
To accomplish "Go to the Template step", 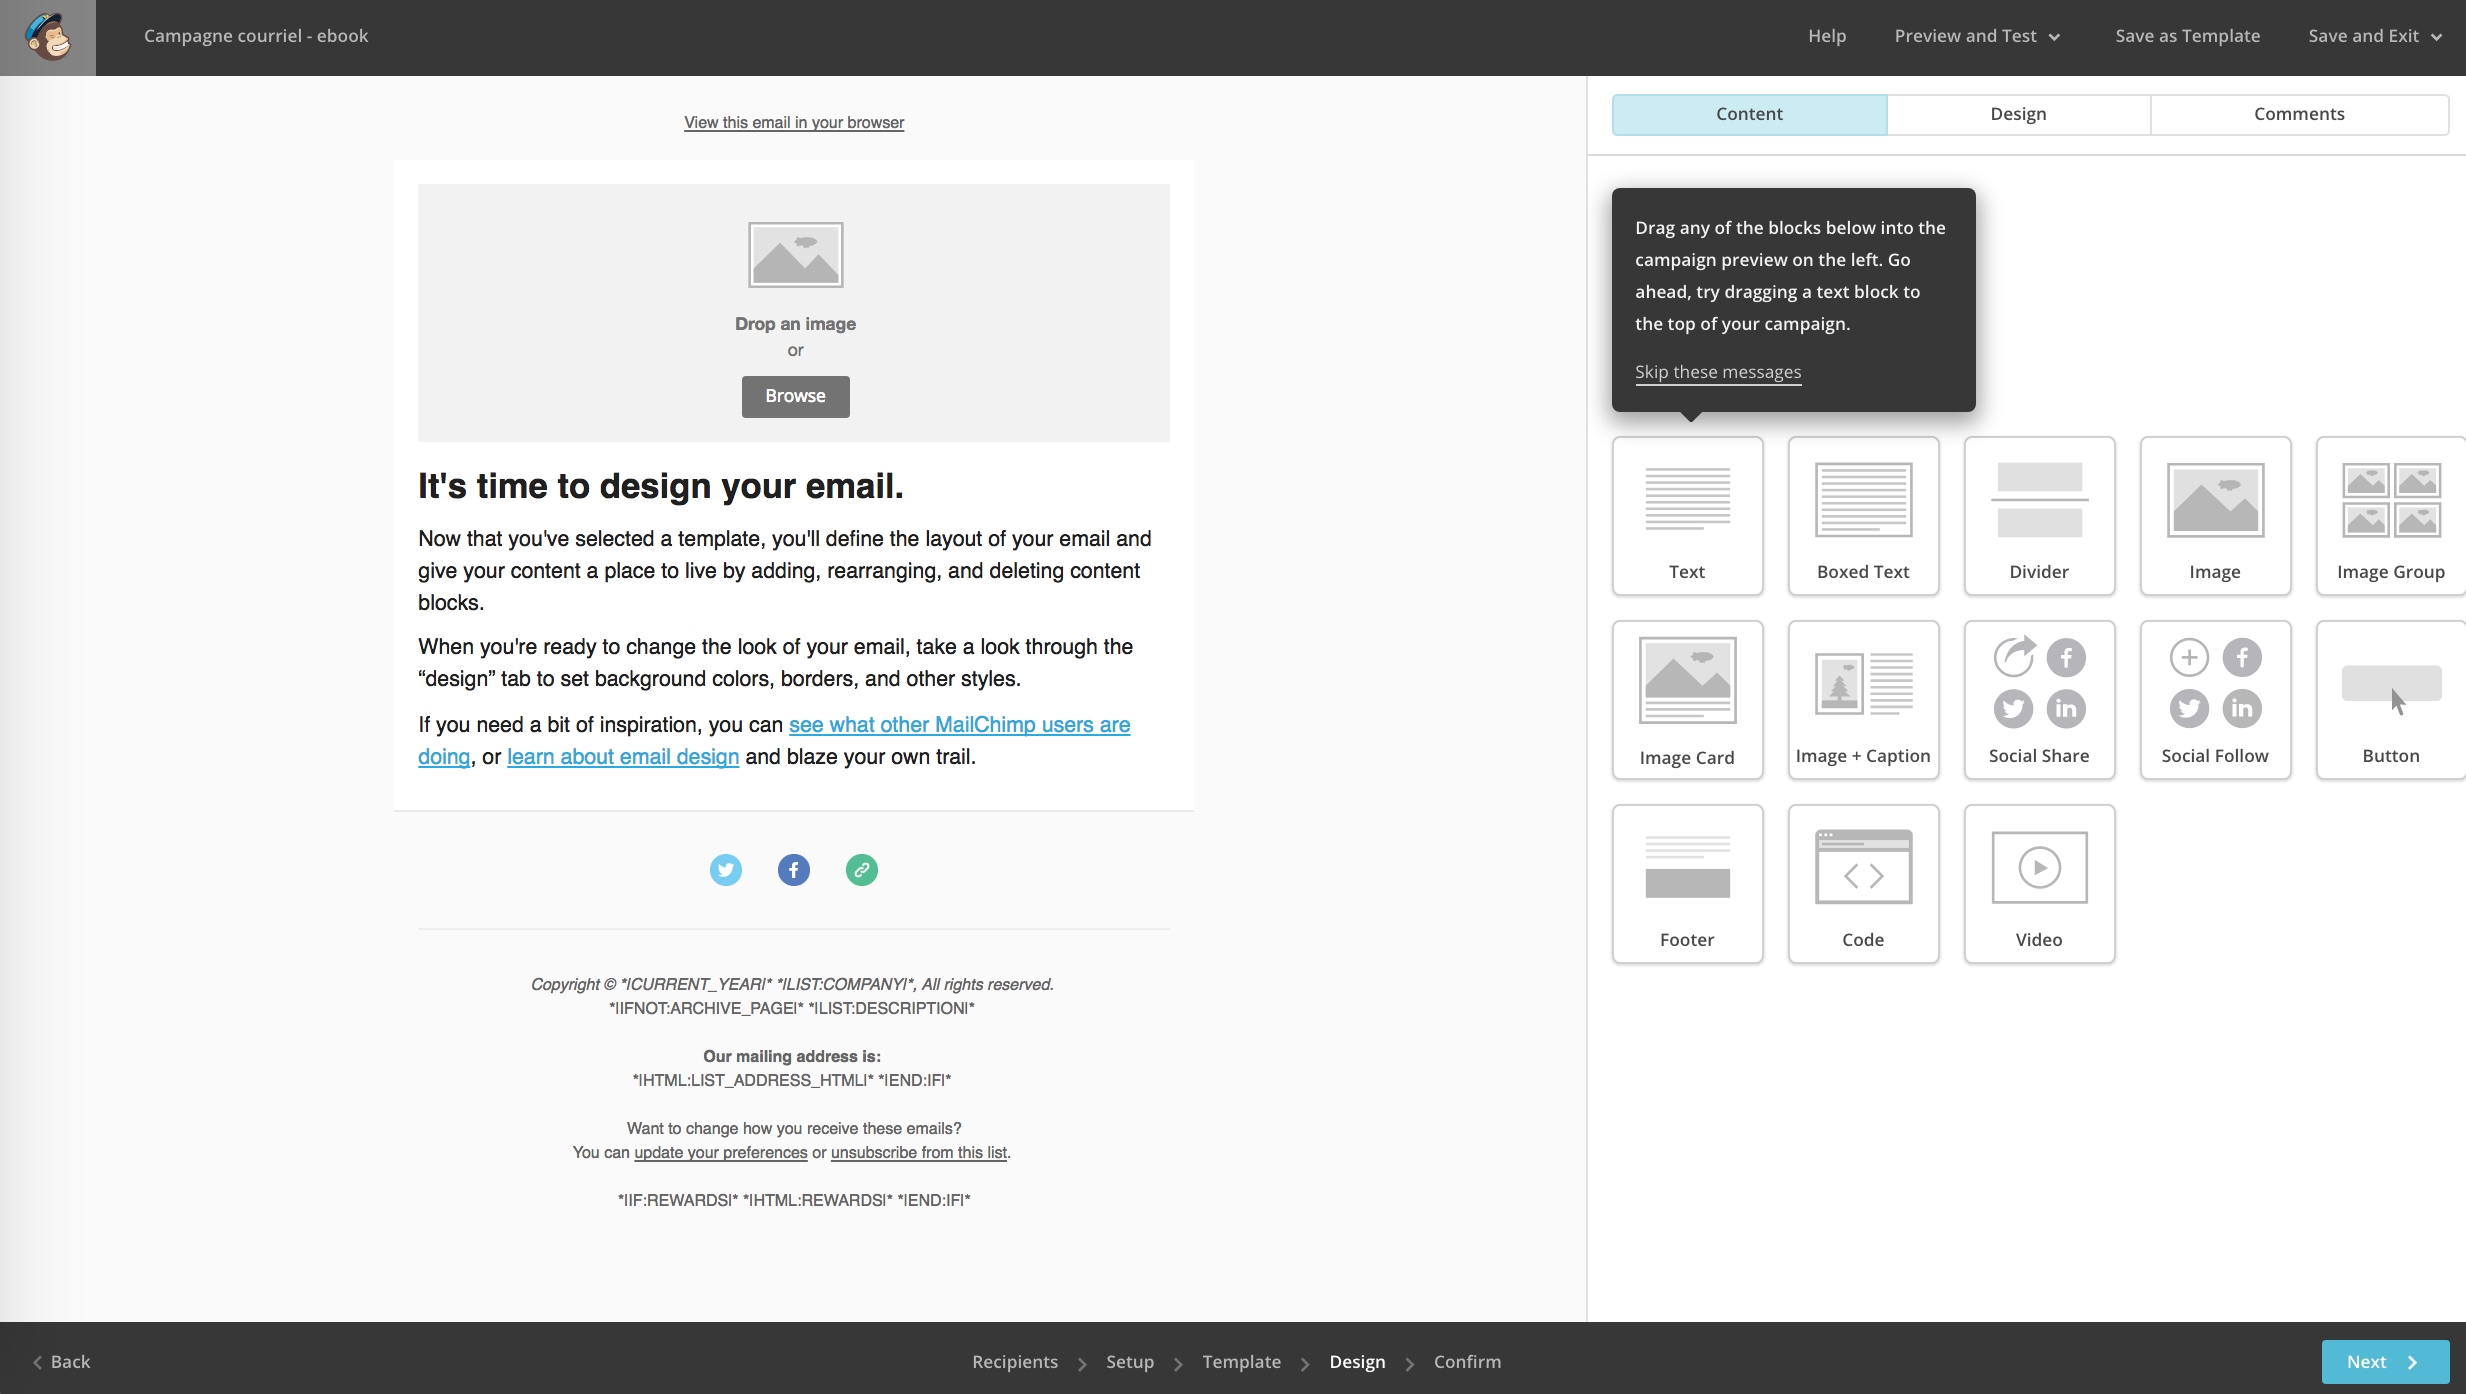I will click(x=1241, y=1361).
